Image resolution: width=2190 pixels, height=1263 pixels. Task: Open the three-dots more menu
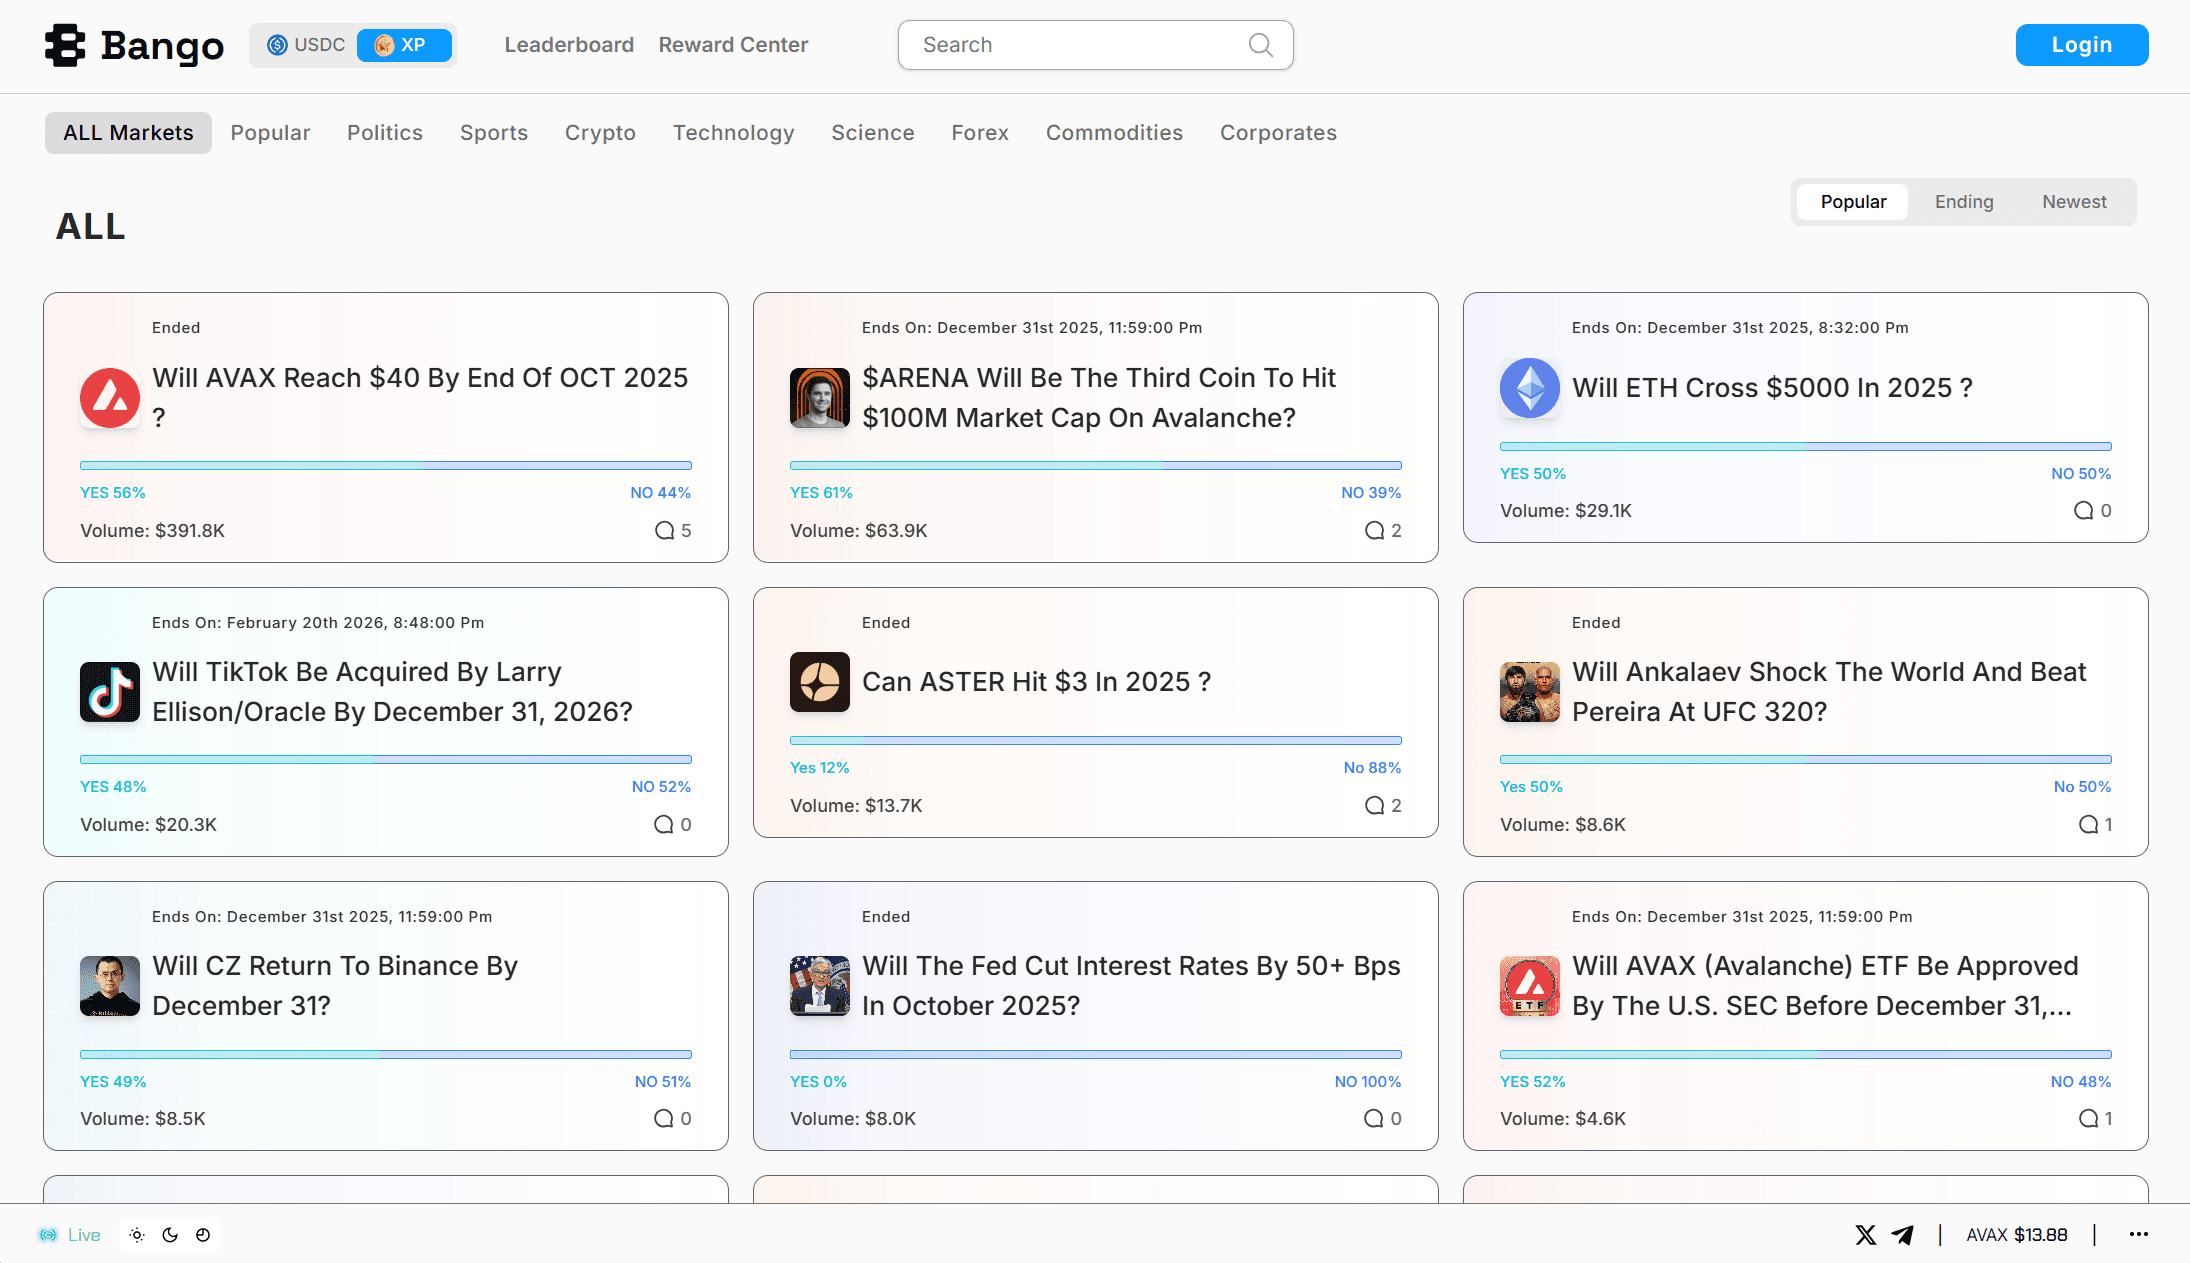2138,1235
